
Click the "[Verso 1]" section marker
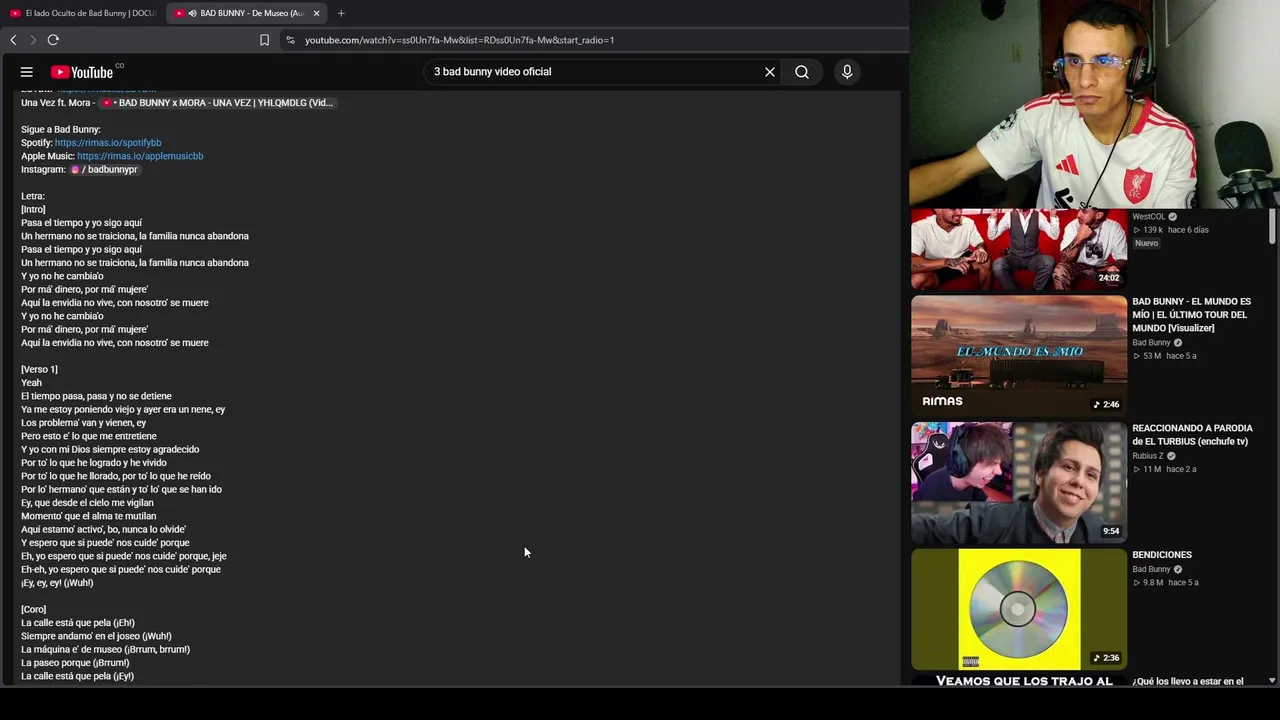pyautogui.click(x=39, y=370)
